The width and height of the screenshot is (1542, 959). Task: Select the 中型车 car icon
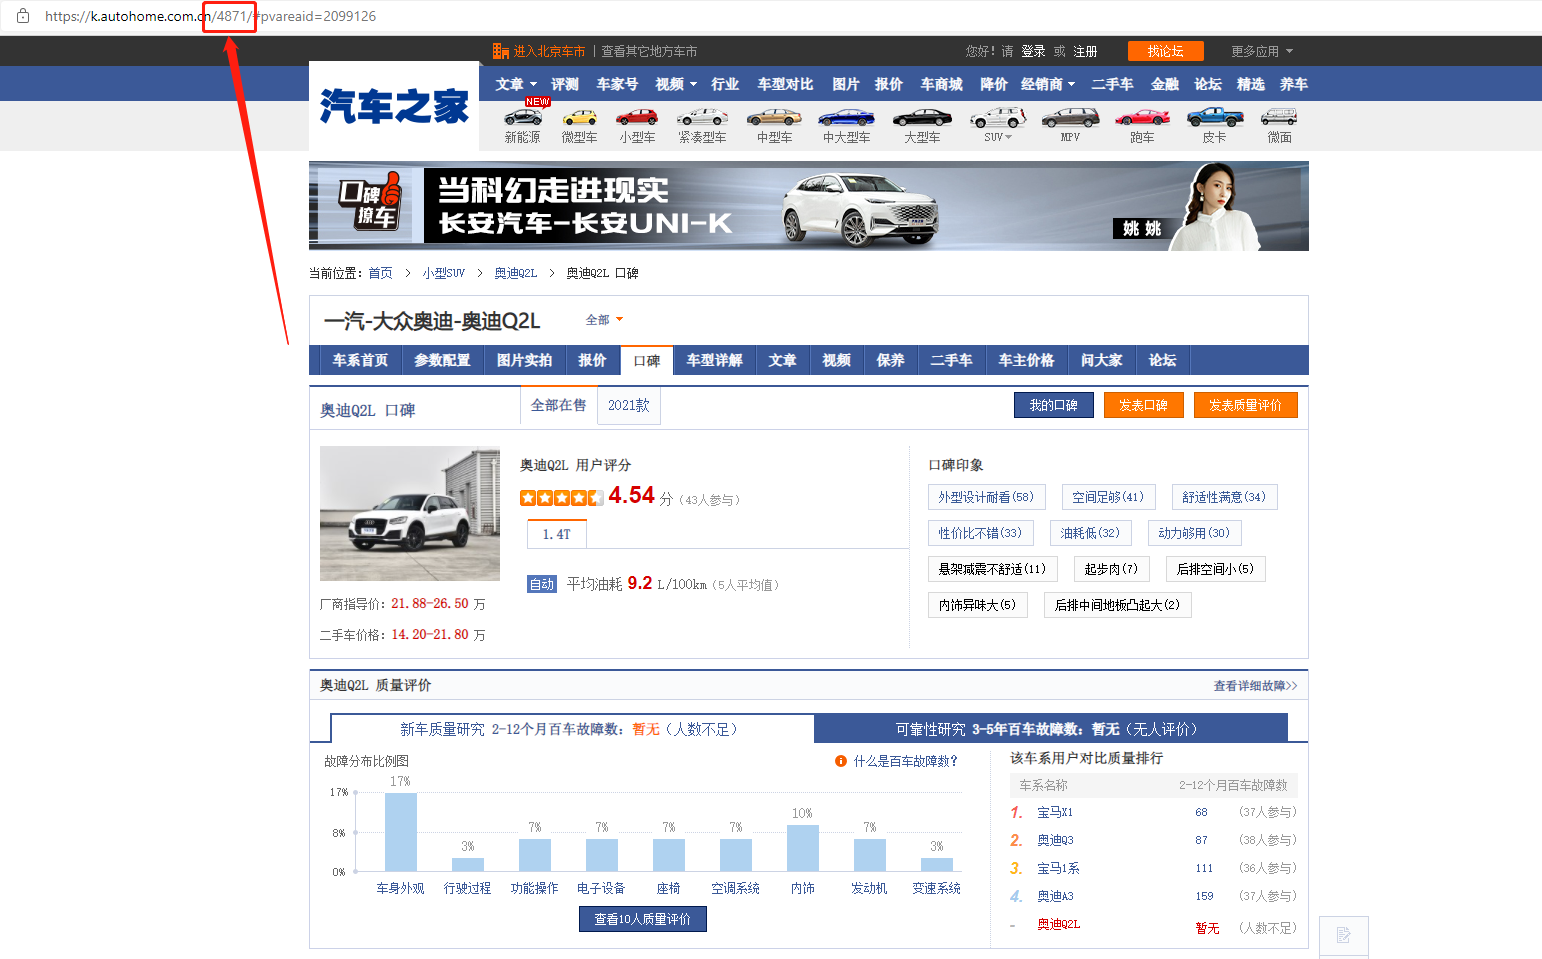(774, 117)
